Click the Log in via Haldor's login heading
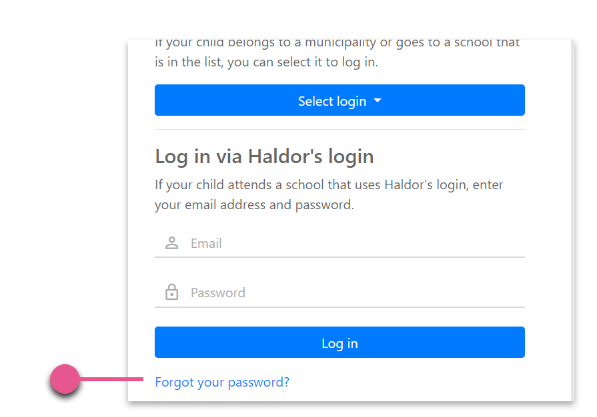Image resolution: width=597 pixels, height=417 pixels. click(264, 157)
